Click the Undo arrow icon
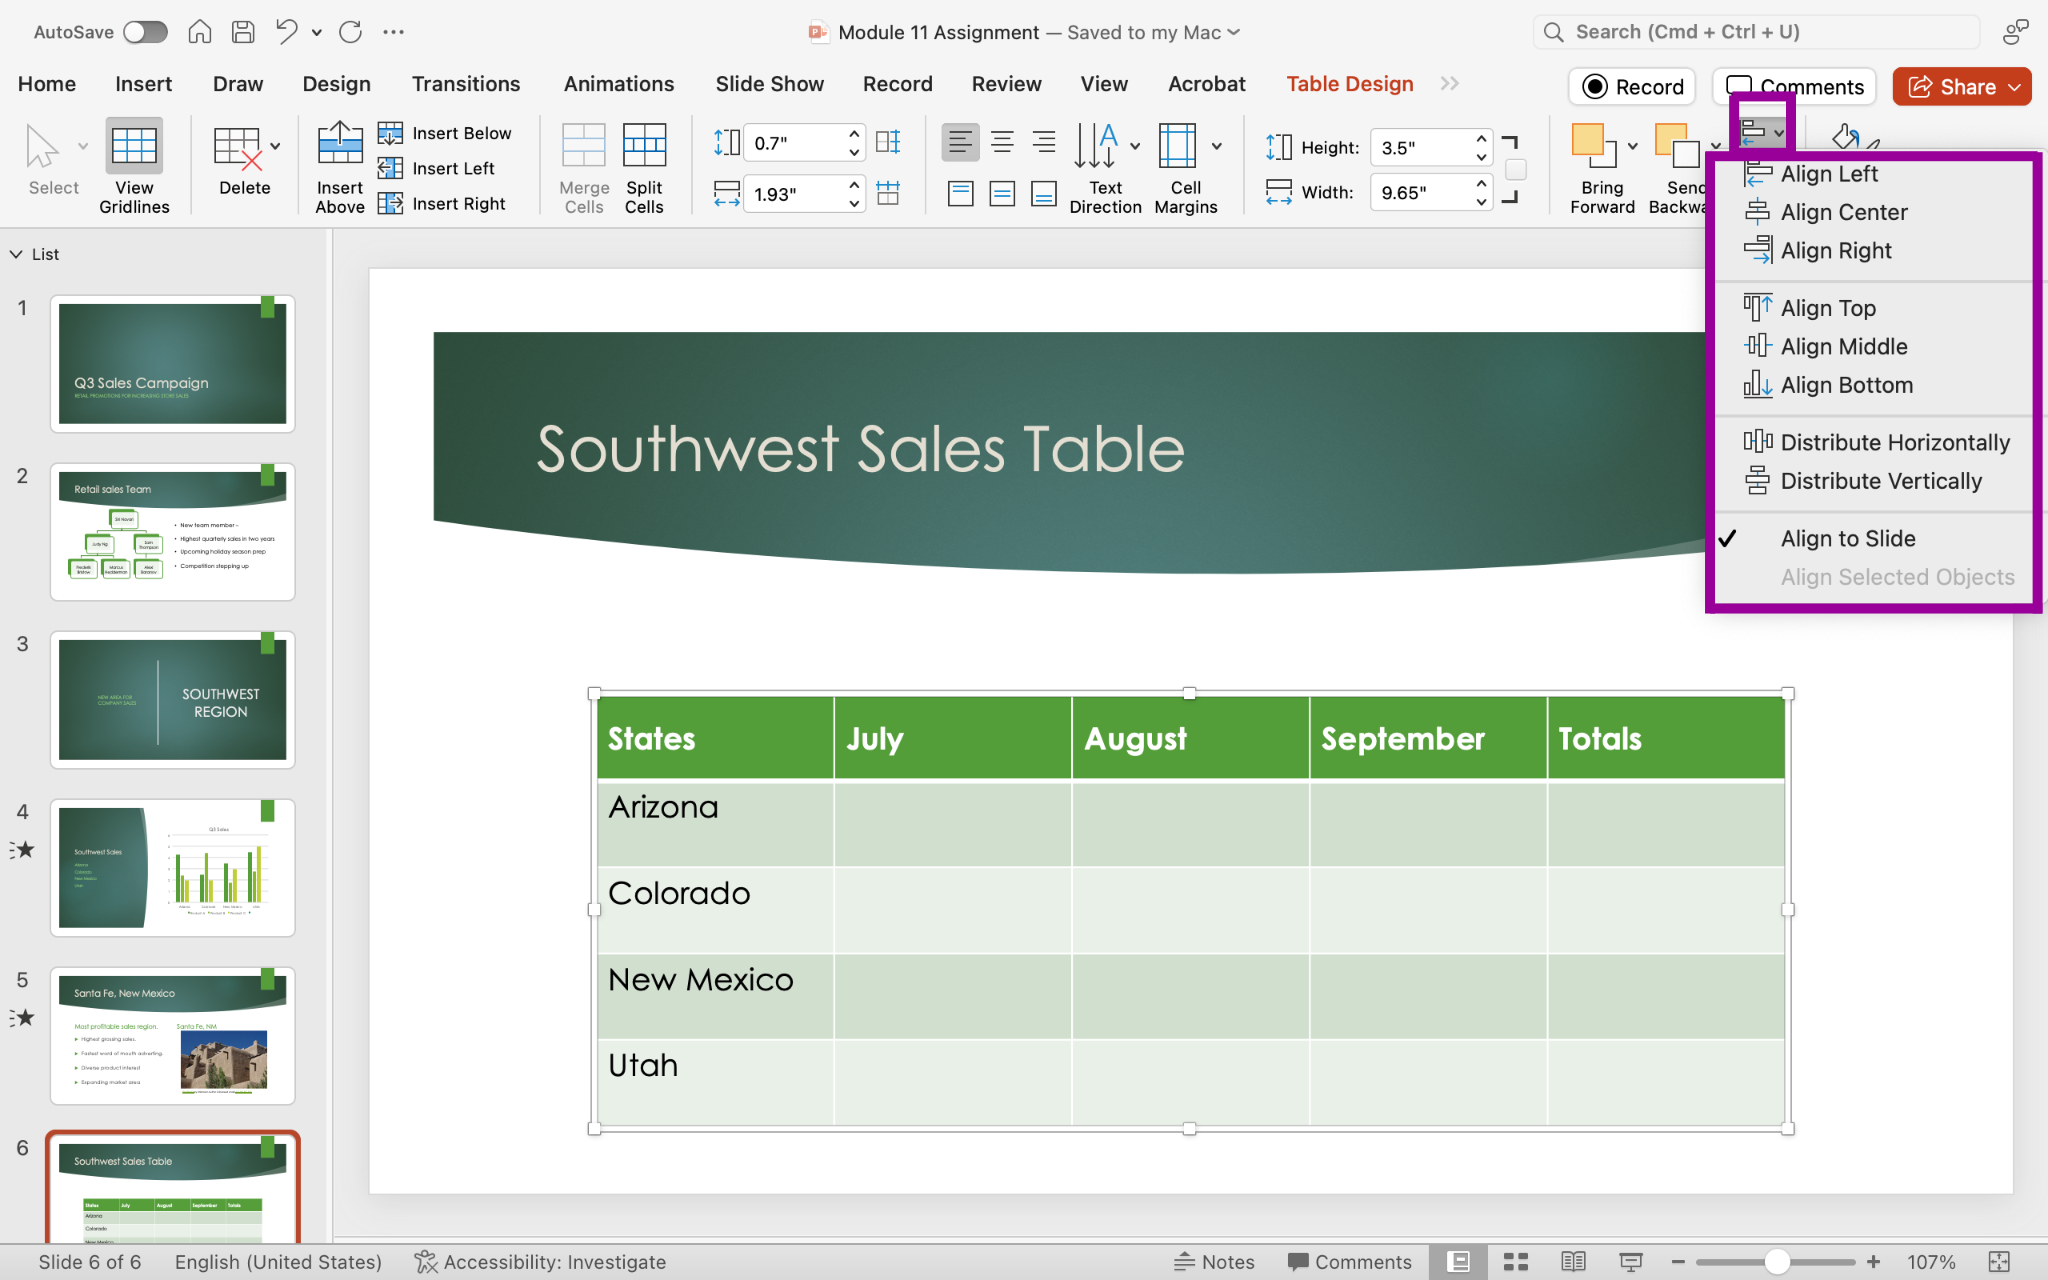2048x1280 pixels. click(x=287, y=32)
